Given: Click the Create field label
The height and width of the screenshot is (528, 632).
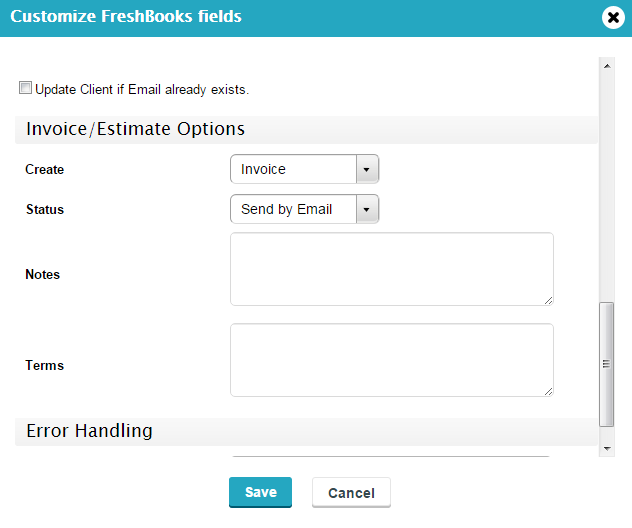Looking at the screenshot, I should 44,169.
